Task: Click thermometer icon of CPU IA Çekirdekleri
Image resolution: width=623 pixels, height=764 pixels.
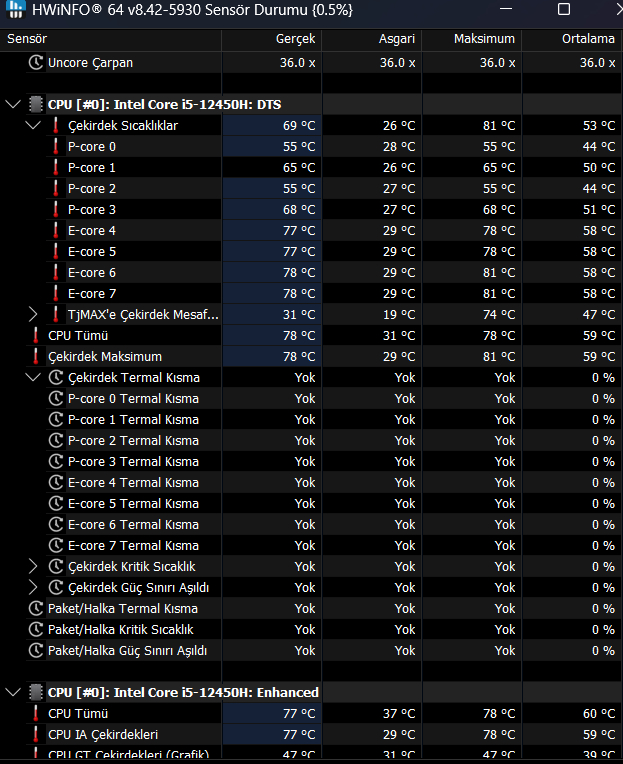Action: point(36,734)
